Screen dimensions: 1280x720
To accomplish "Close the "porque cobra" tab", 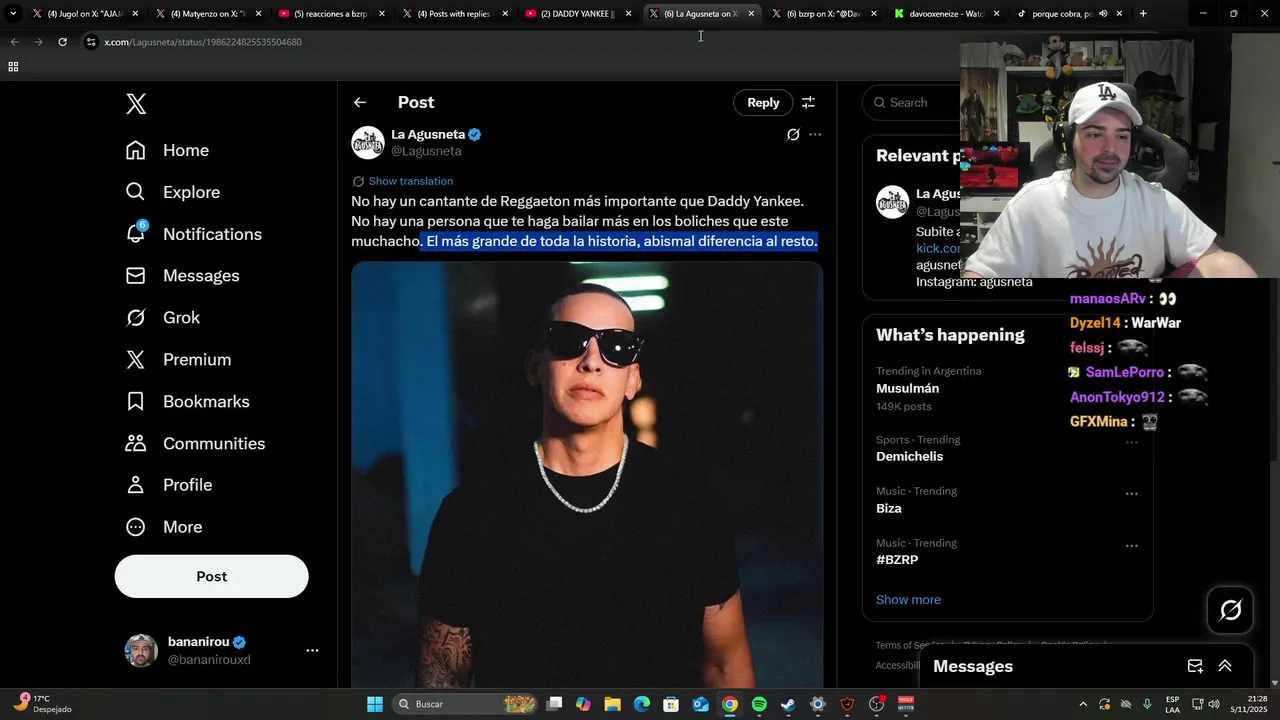I will (x=1119, y=14).
